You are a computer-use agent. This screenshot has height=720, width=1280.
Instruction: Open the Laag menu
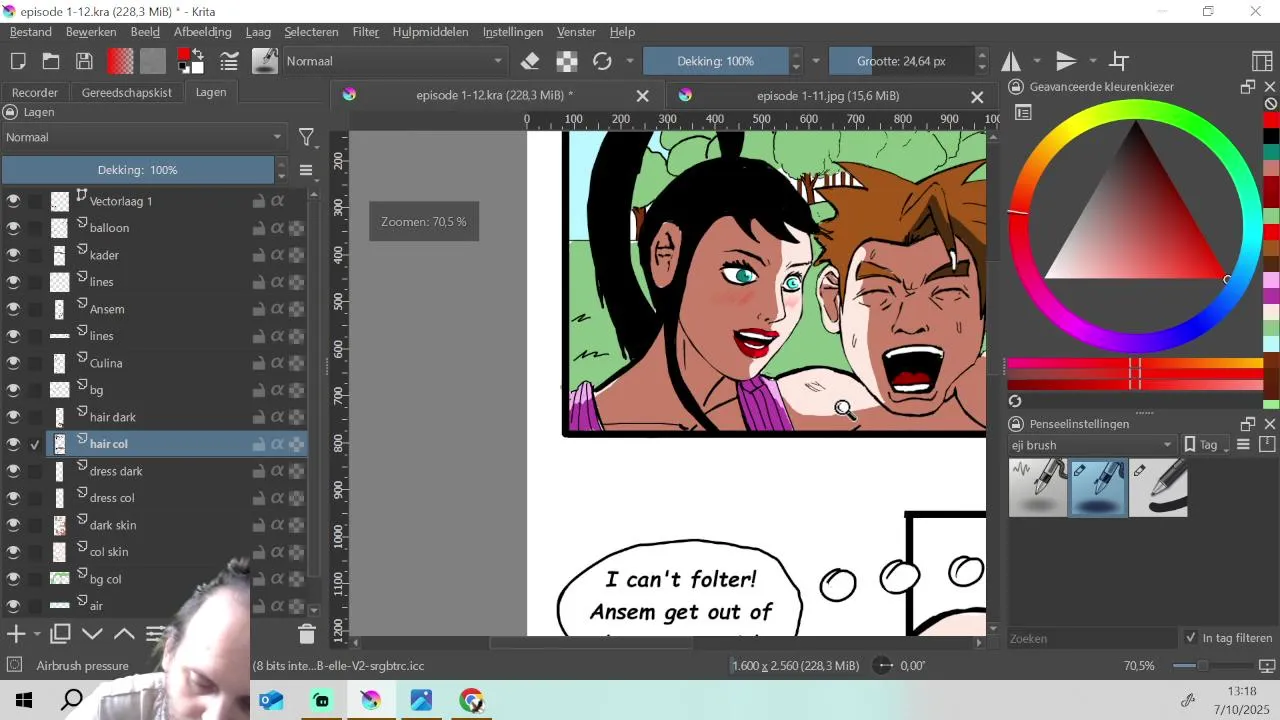pos(258,32)
